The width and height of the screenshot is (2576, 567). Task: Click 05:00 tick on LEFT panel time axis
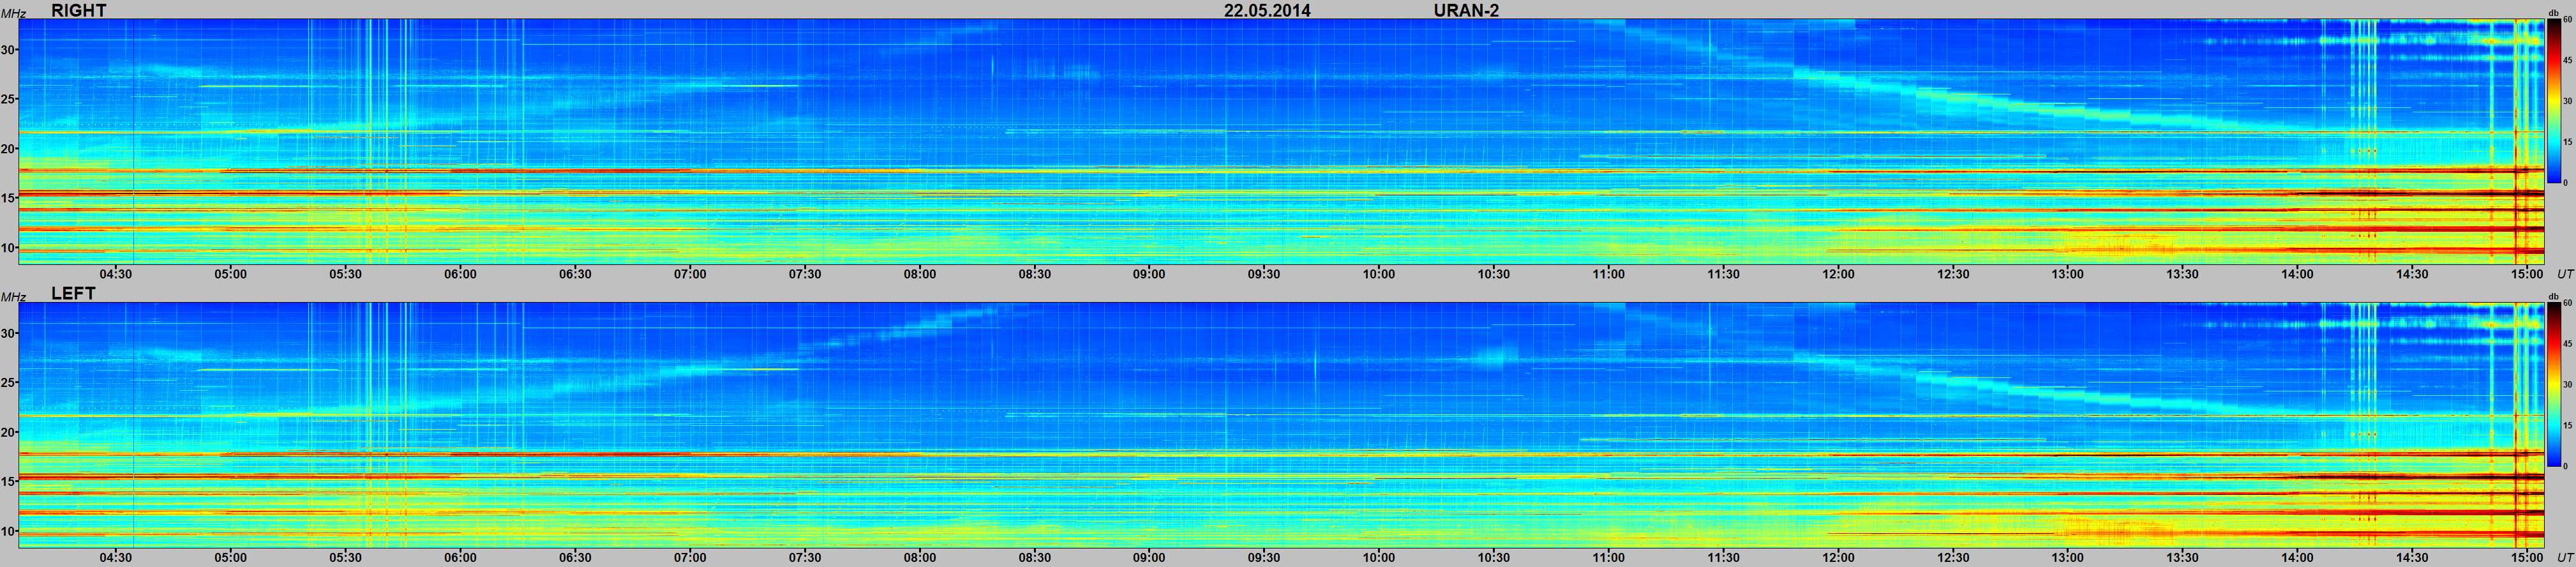tap(230, 558)
